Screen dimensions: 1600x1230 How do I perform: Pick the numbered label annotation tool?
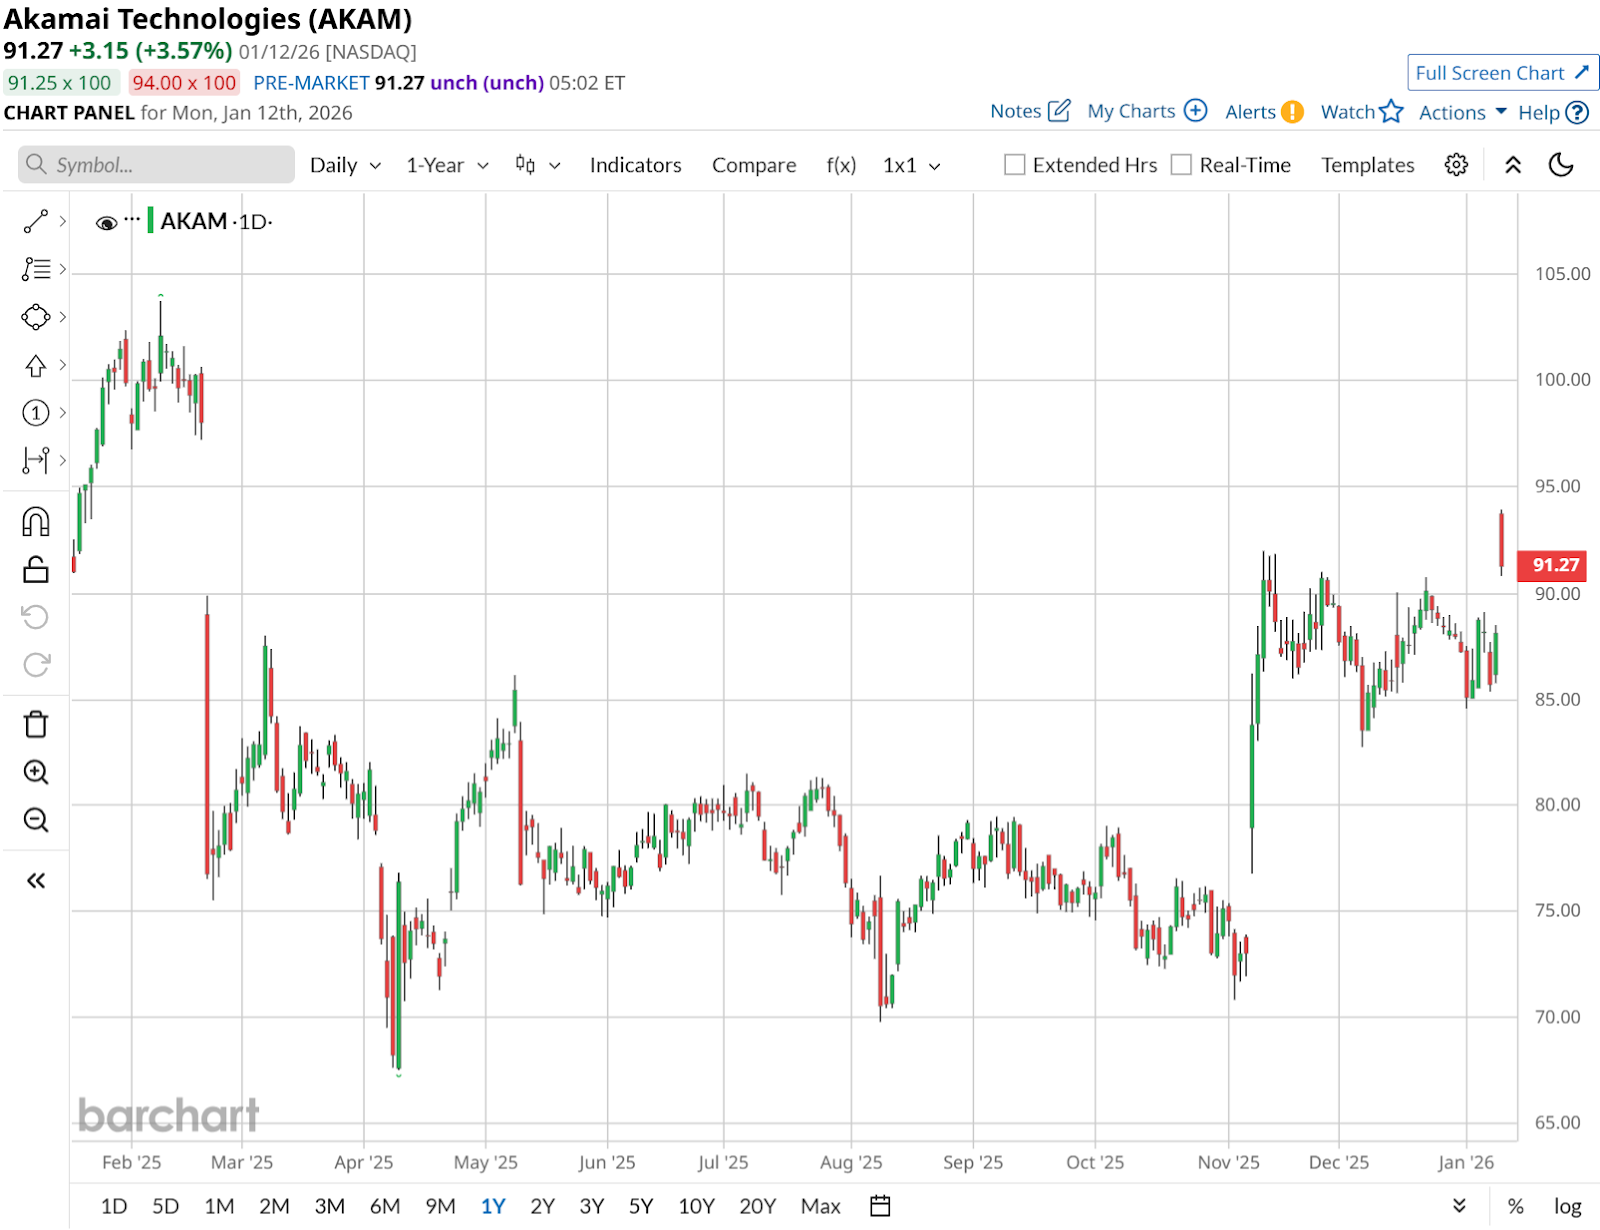[36, 412]
